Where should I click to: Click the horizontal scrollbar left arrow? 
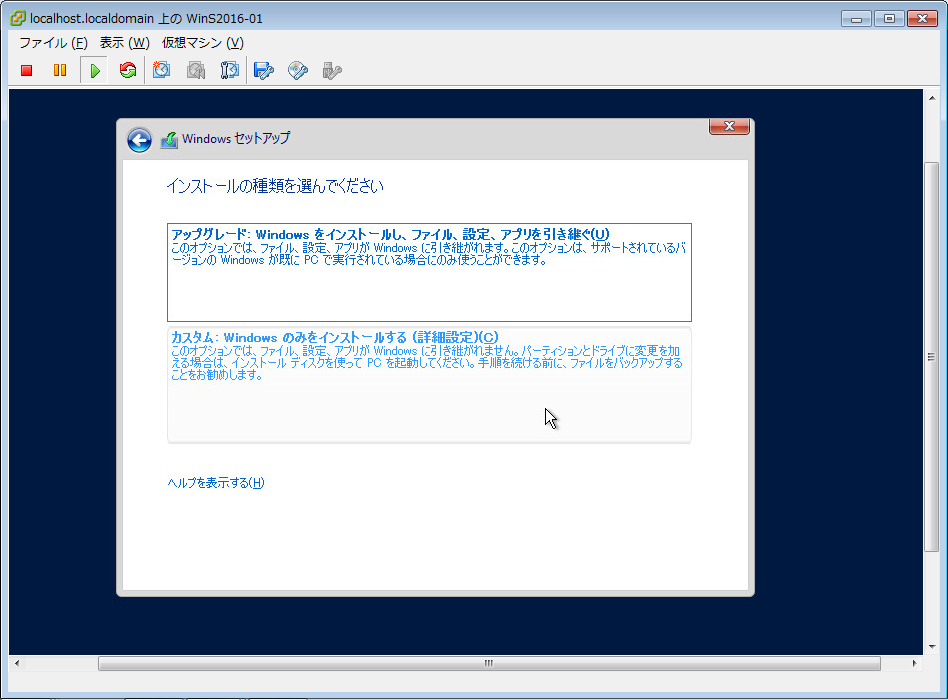[17, 663]
